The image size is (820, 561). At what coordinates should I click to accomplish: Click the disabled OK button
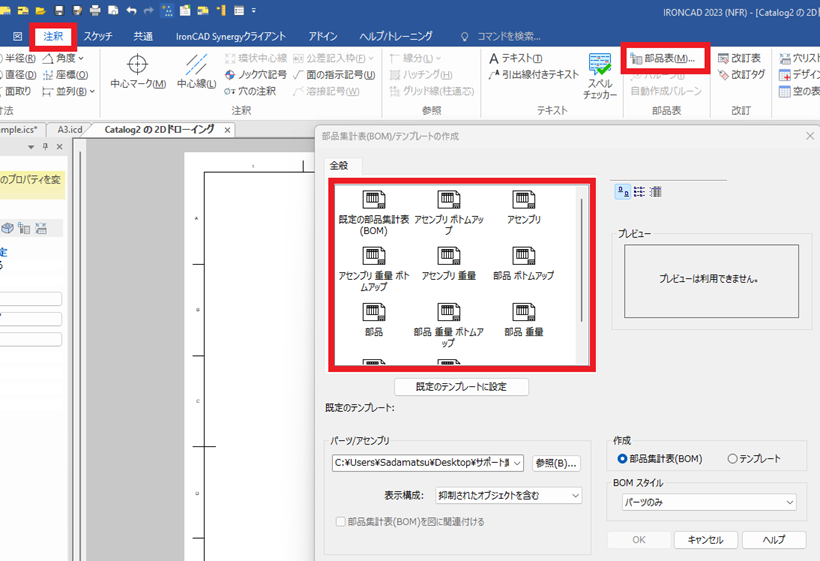639,540
